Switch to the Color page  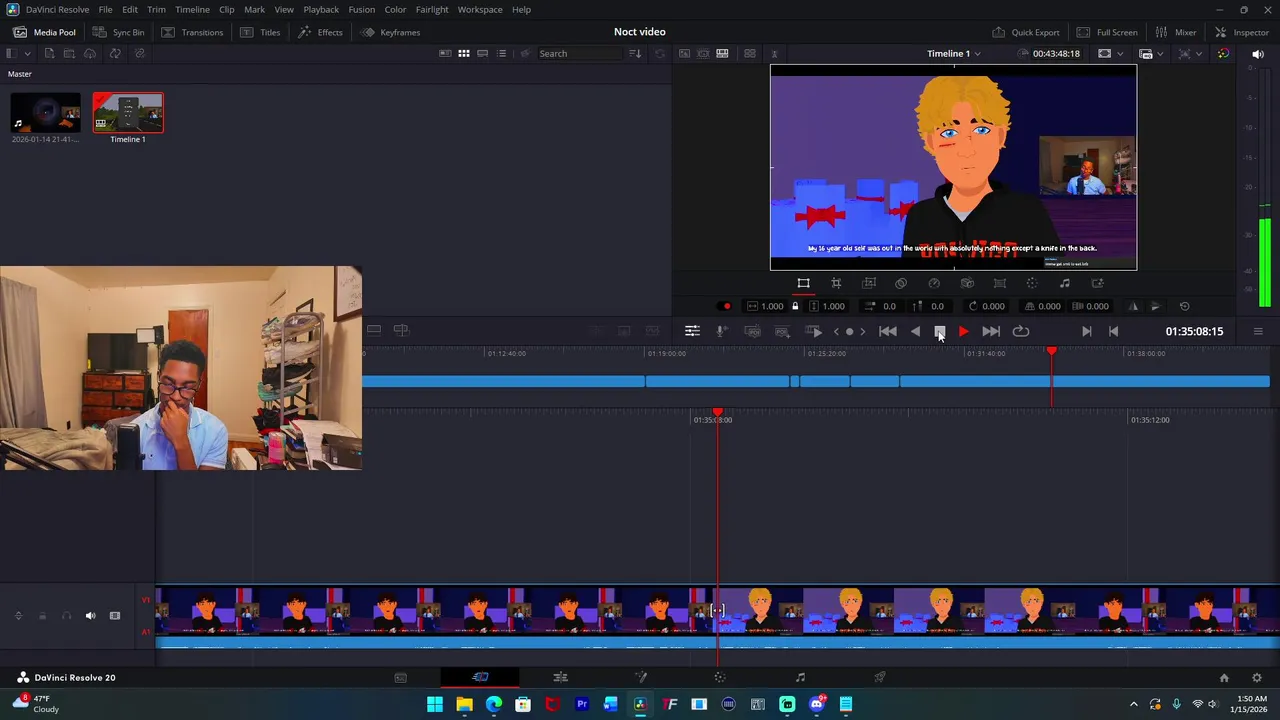(720, 677)
